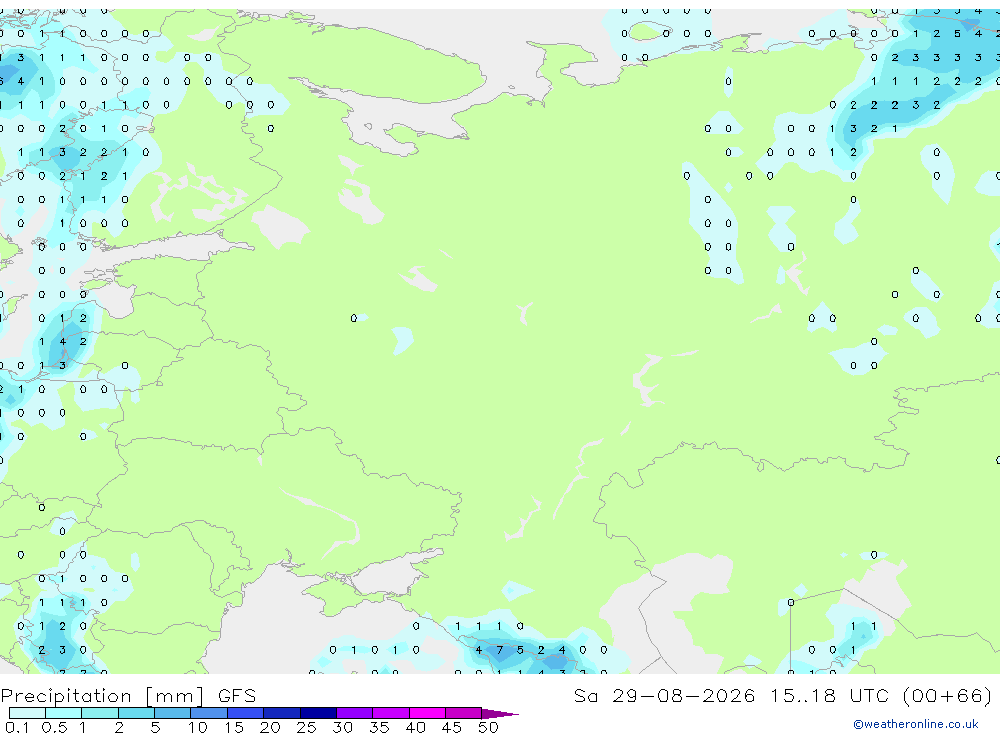Click legend label '50'
The height and width of the screenshot is (733, 1000).
[x=488, y=727]
